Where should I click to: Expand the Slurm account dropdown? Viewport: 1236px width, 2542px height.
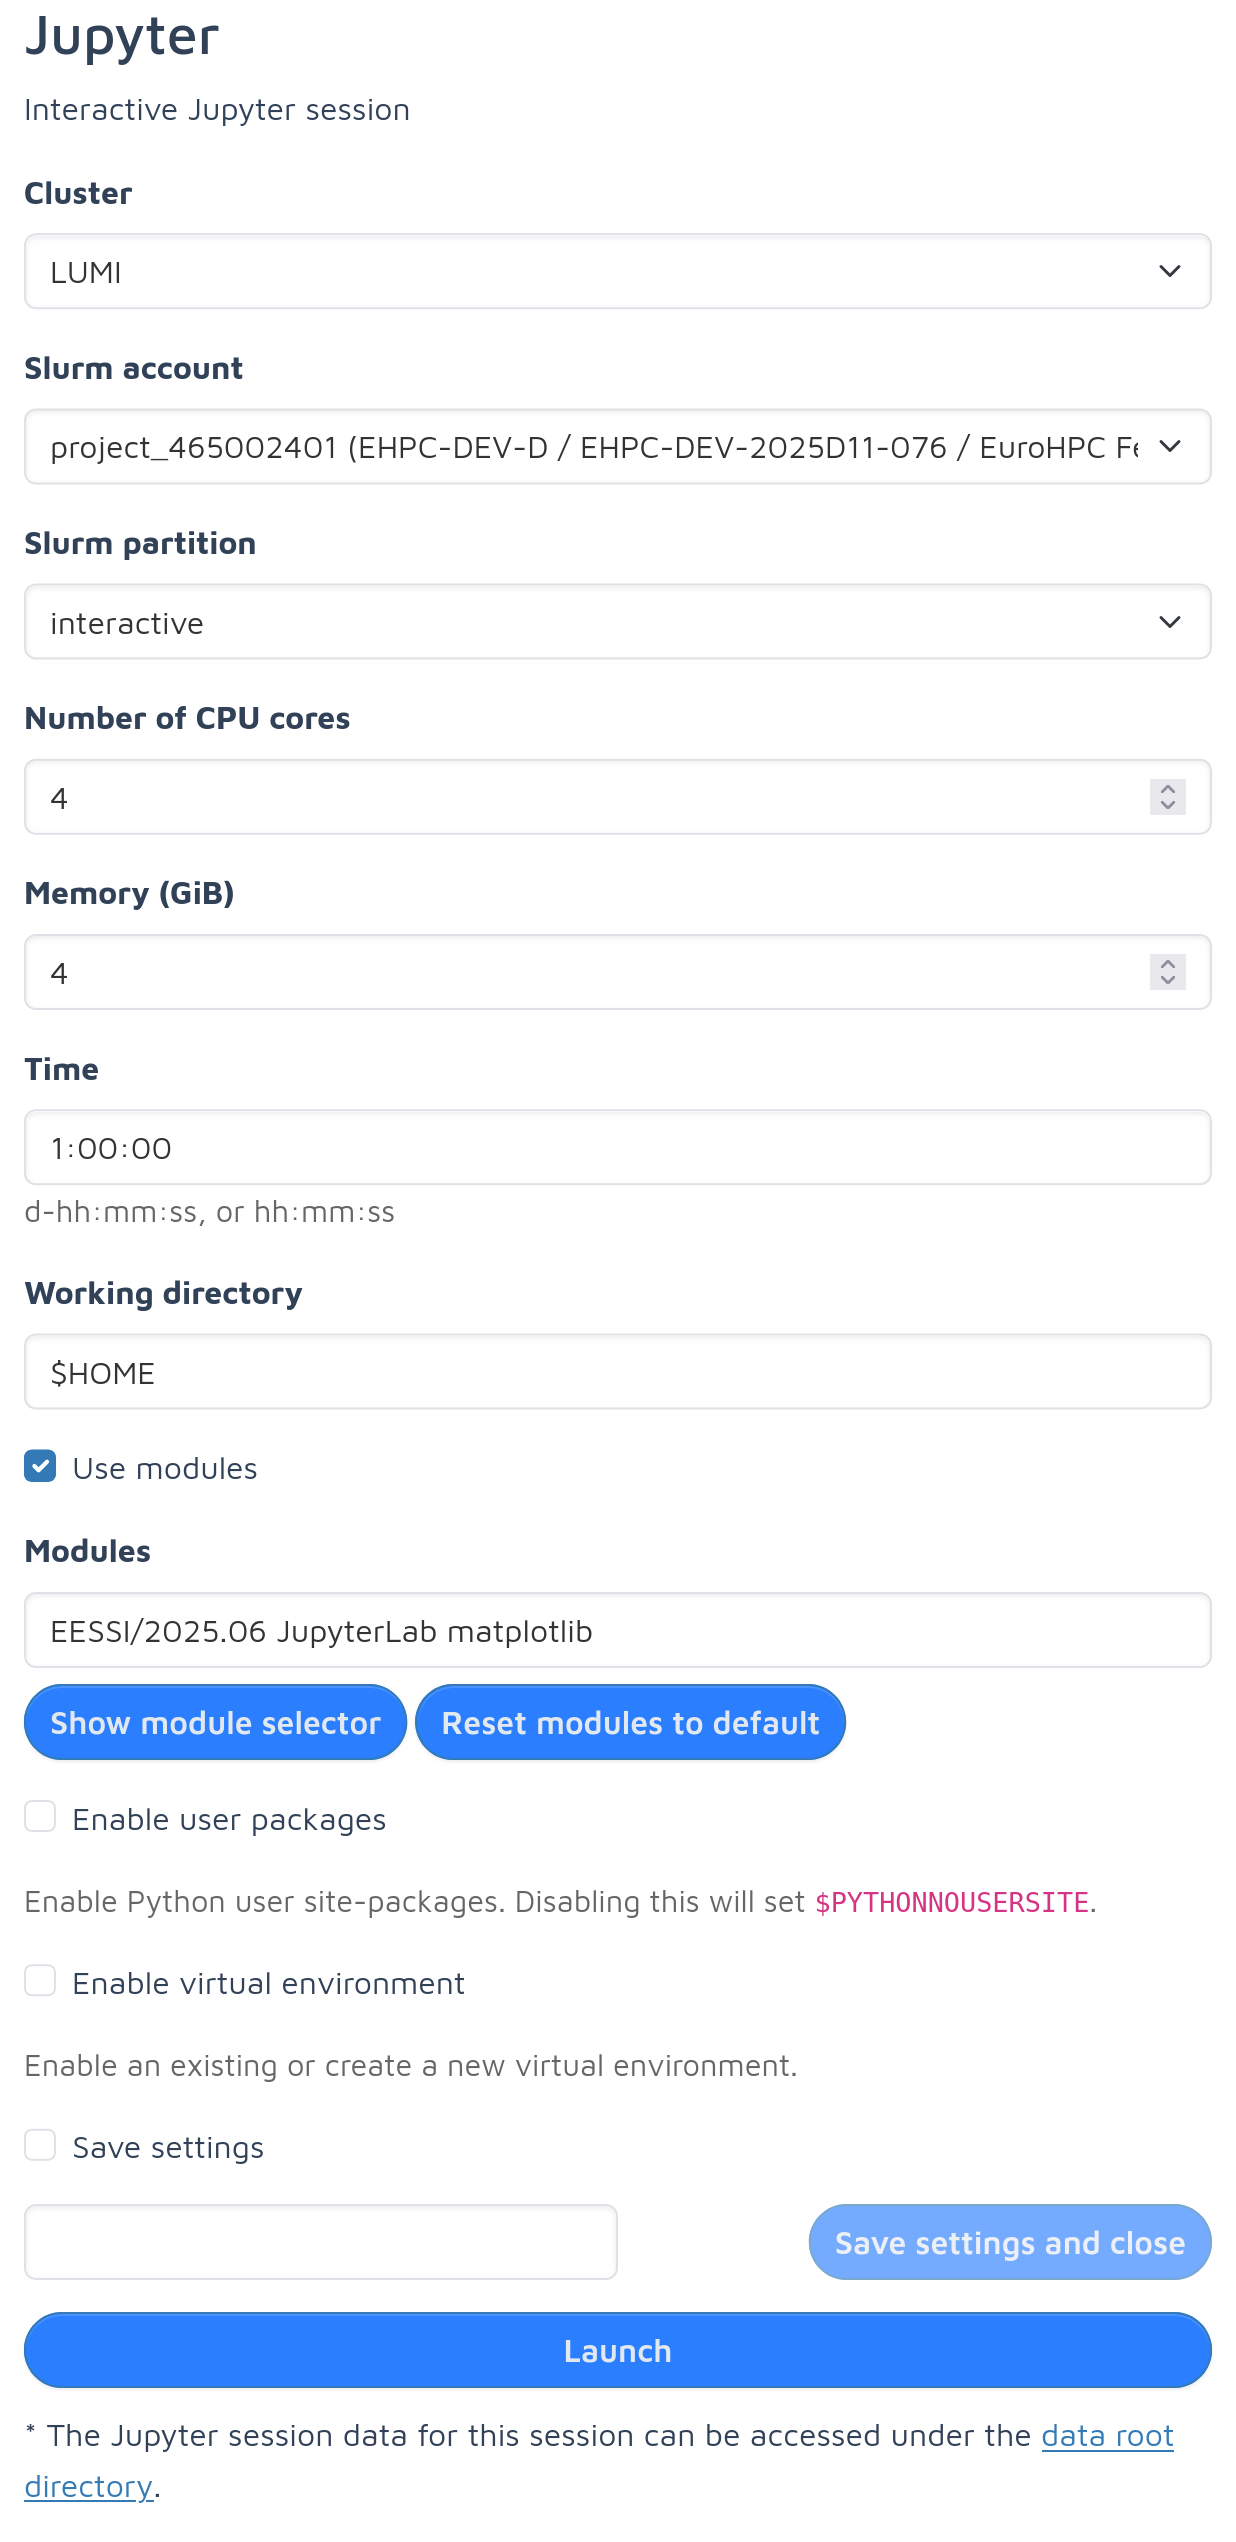(617, 447)
